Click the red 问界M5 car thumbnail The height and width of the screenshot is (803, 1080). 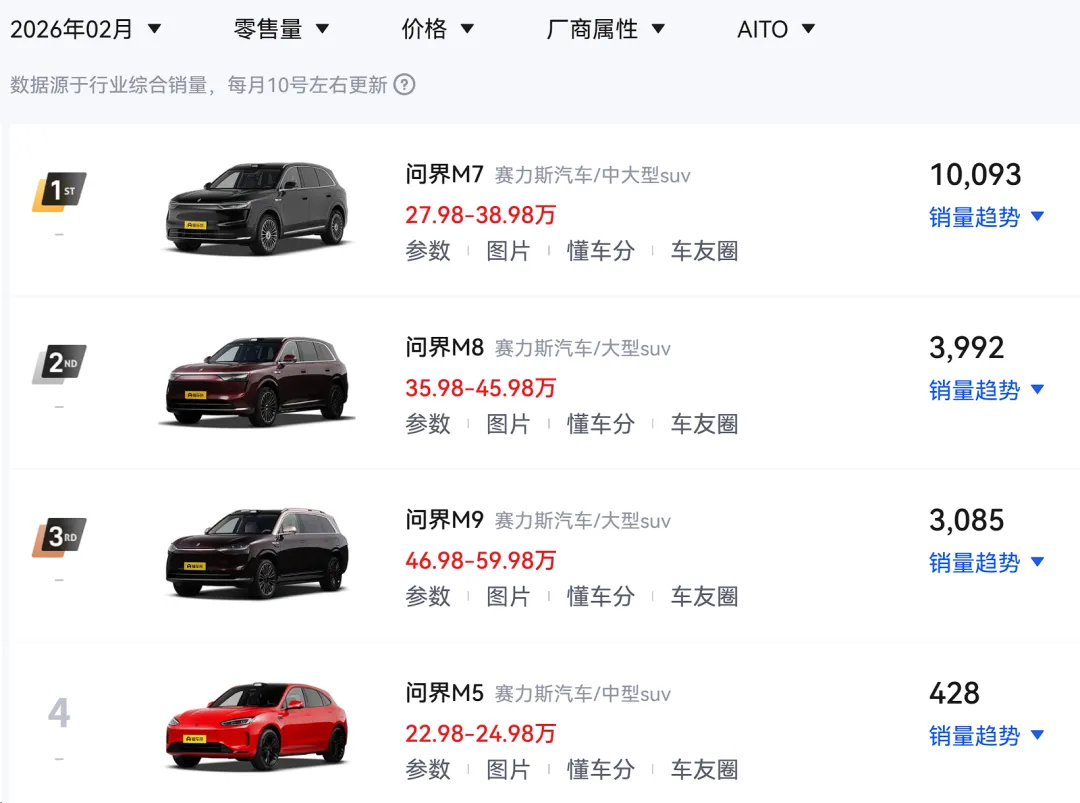[257, 726]
